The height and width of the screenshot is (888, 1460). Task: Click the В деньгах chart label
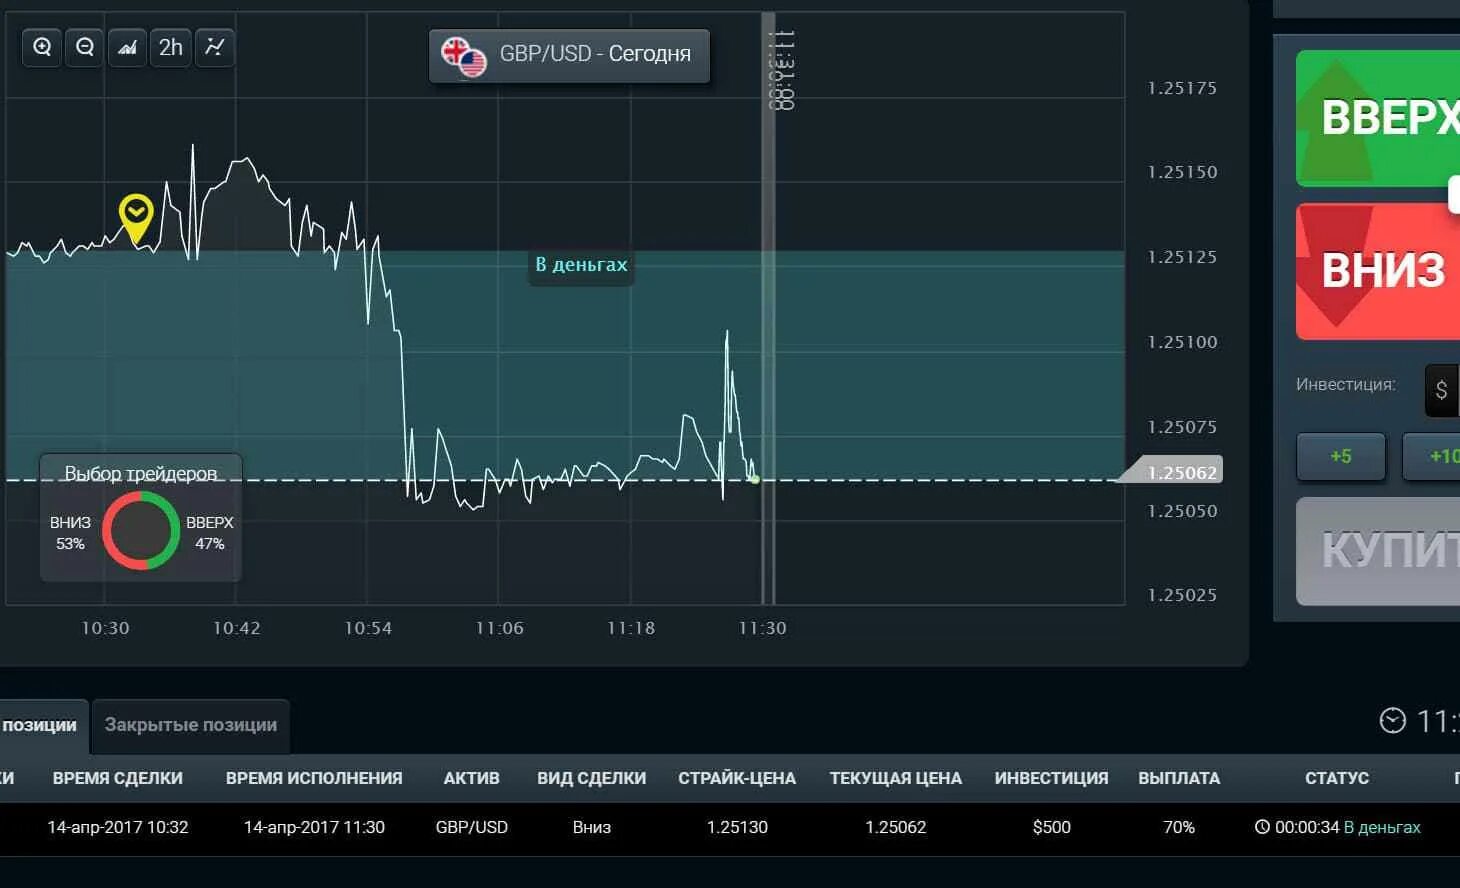tap(581, 265)
